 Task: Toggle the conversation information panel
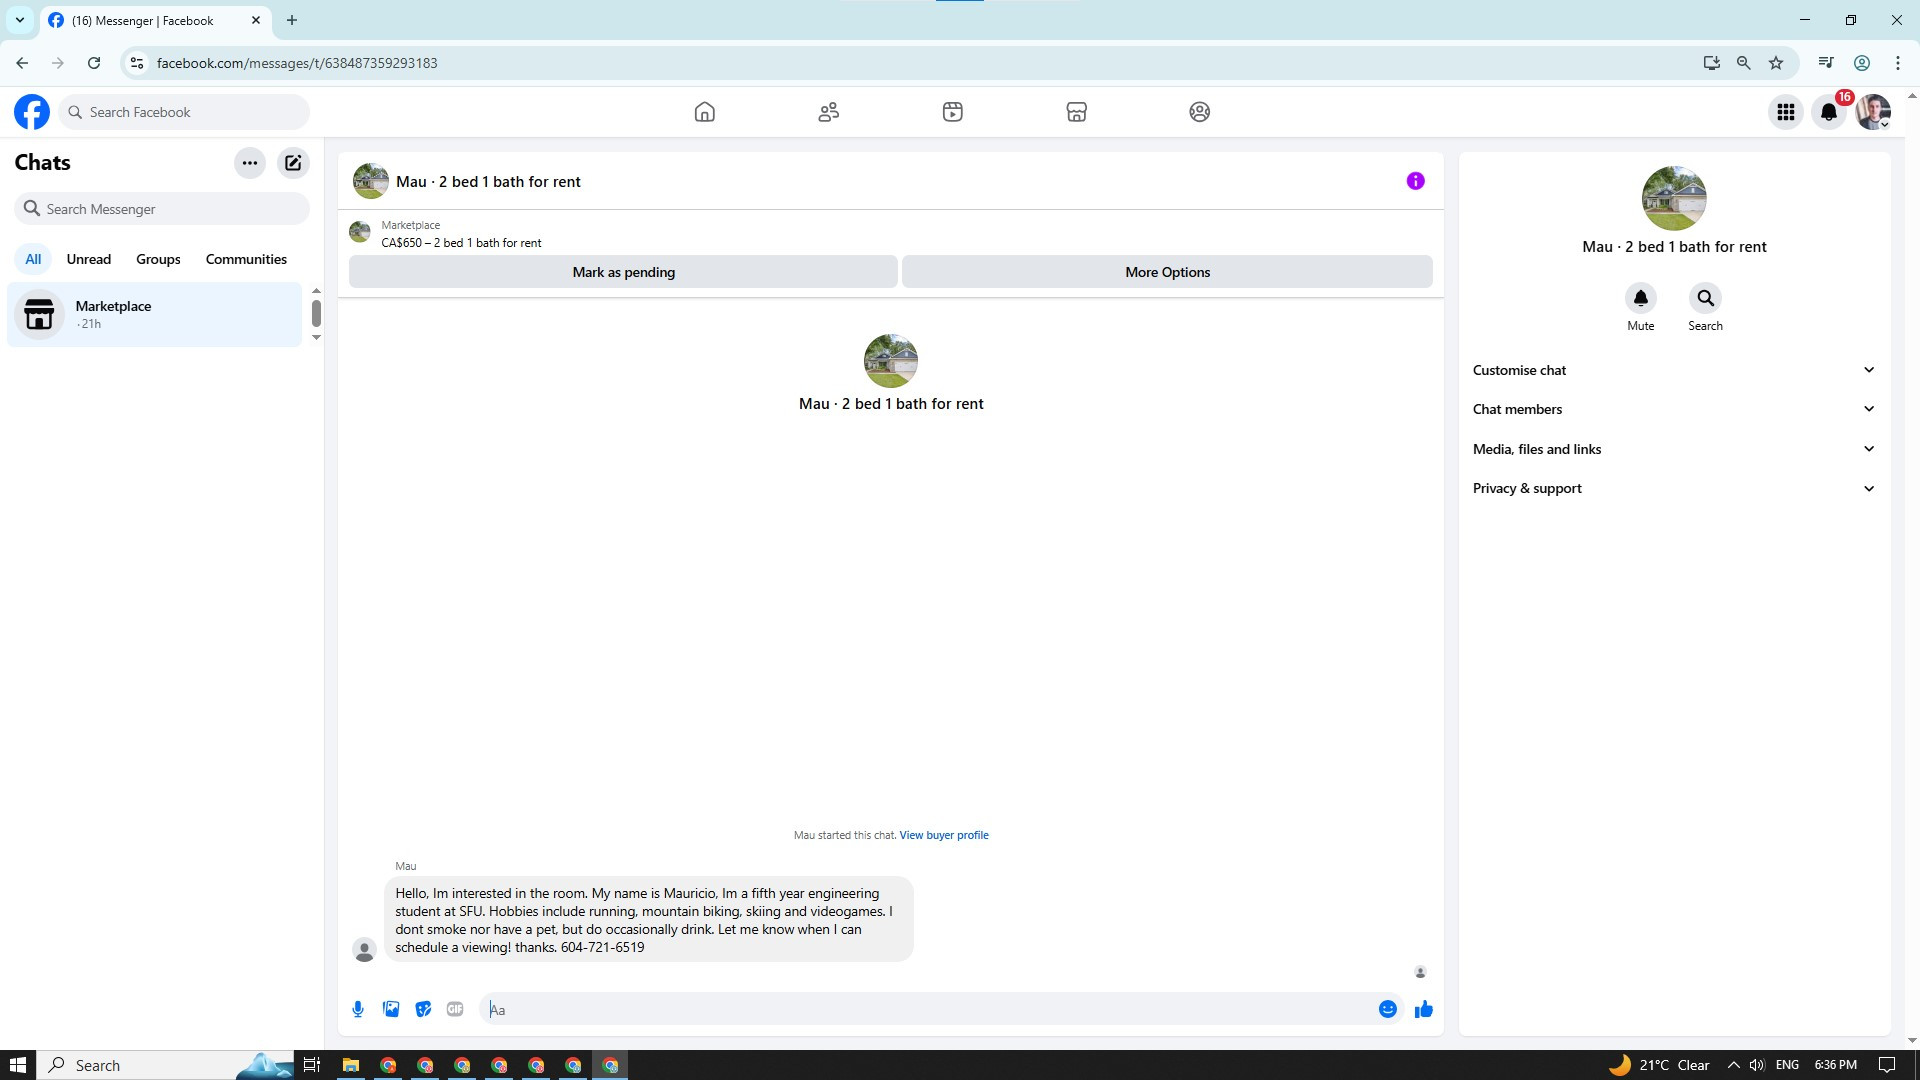[1415, 181]
